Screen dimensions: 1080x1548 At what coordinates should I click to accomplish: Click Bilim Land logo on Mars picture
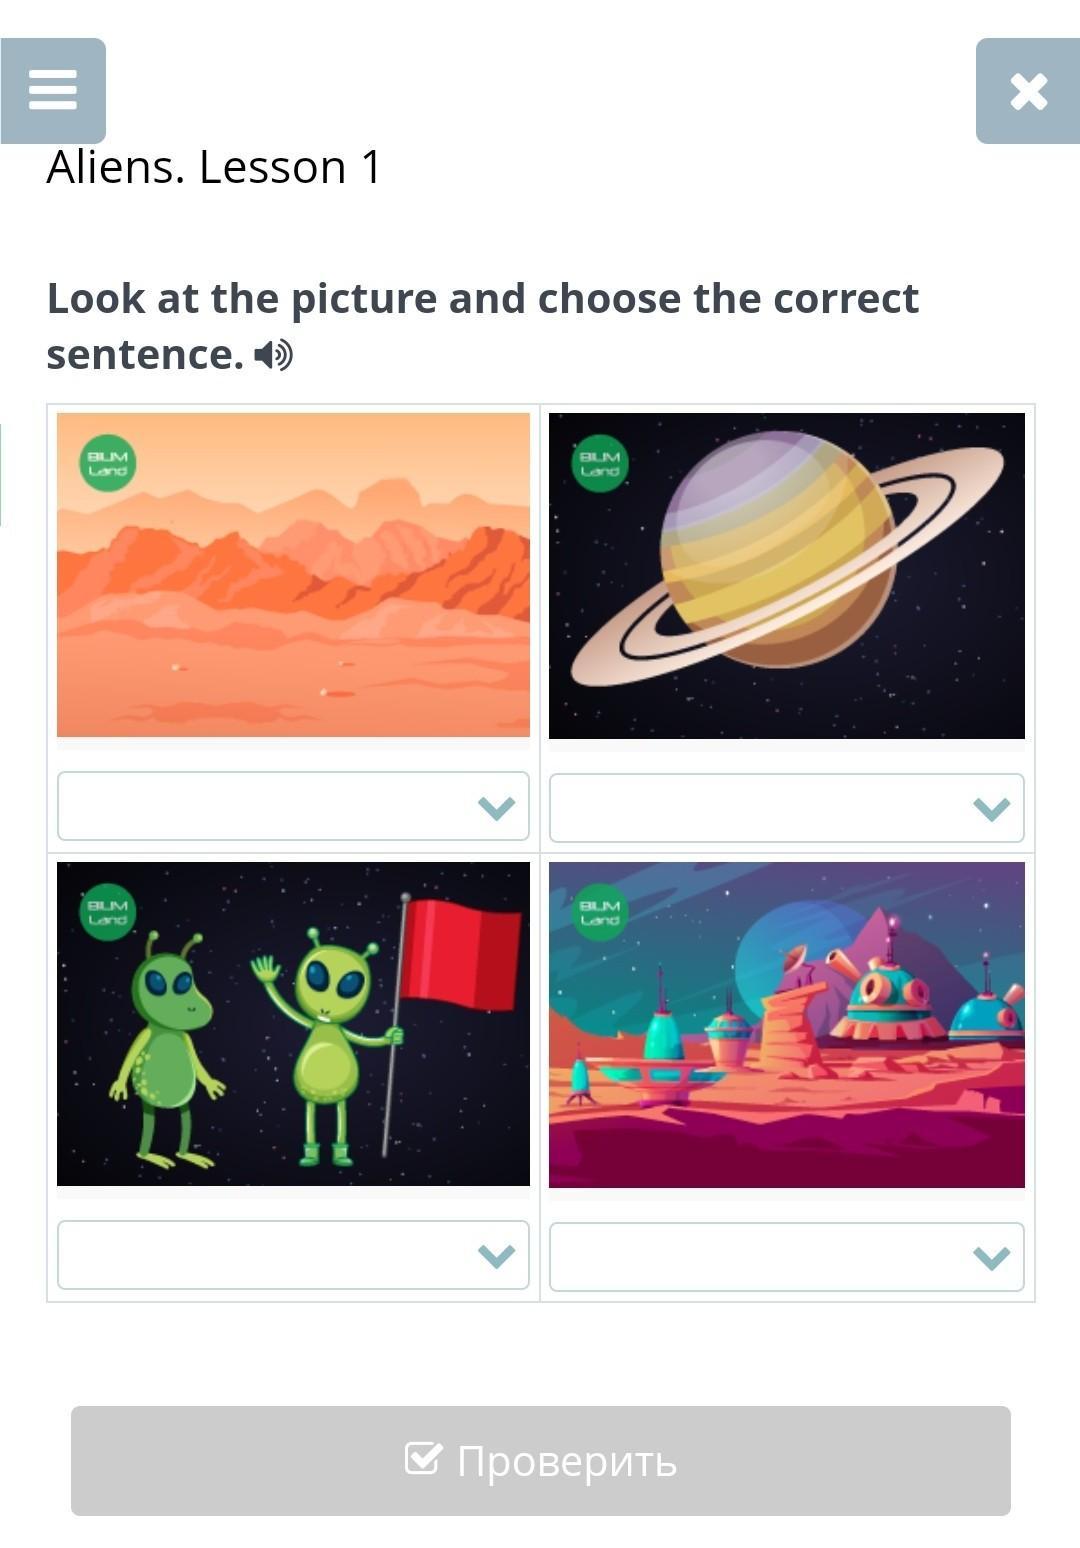click(x=108, y=463)
